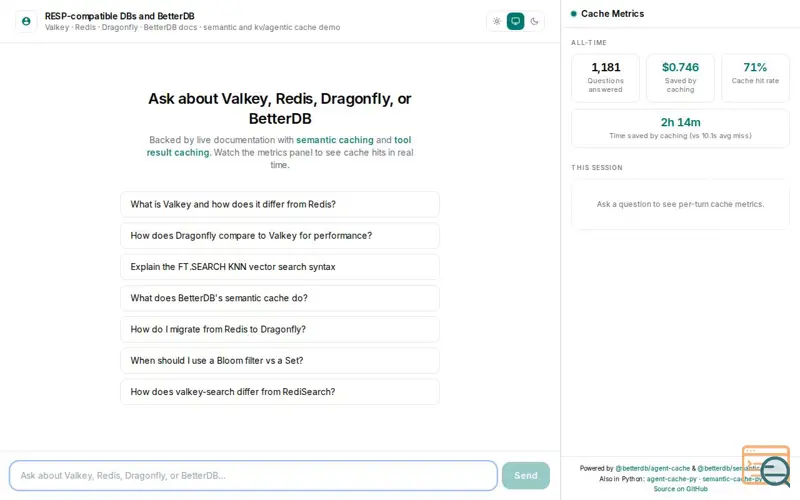Open the semantic caching link

[x=335, y=140]
